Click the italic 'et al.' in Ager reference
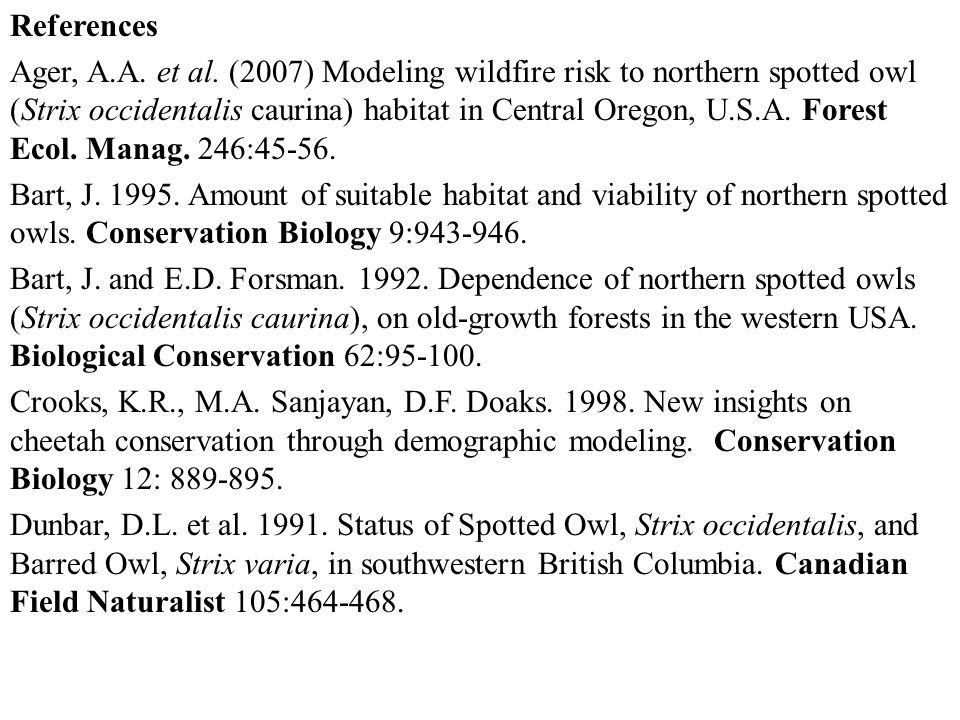This screenshot has width=960, height=720. point(187,73)
